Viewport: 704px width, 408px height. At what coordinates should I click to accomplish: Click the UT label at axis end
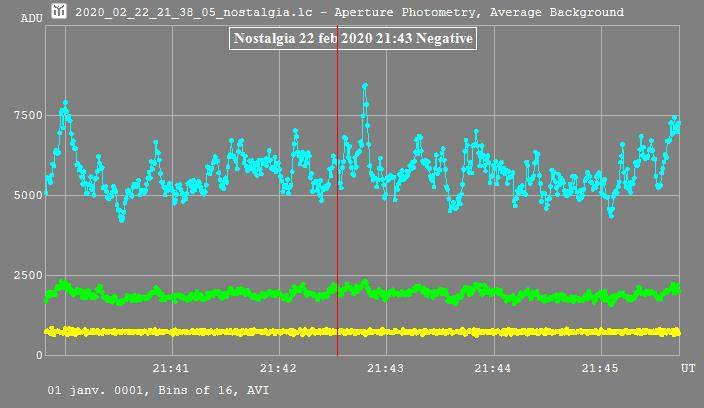[688, 369]
